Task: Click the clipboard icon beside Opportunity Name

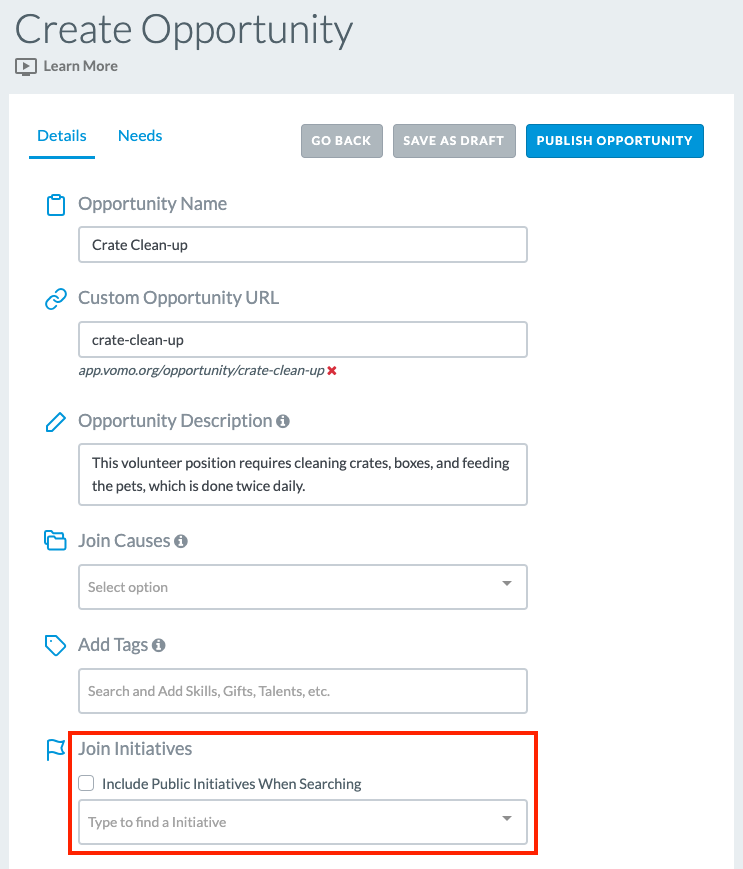Action: pyautogui.click(x=55, y=205)
